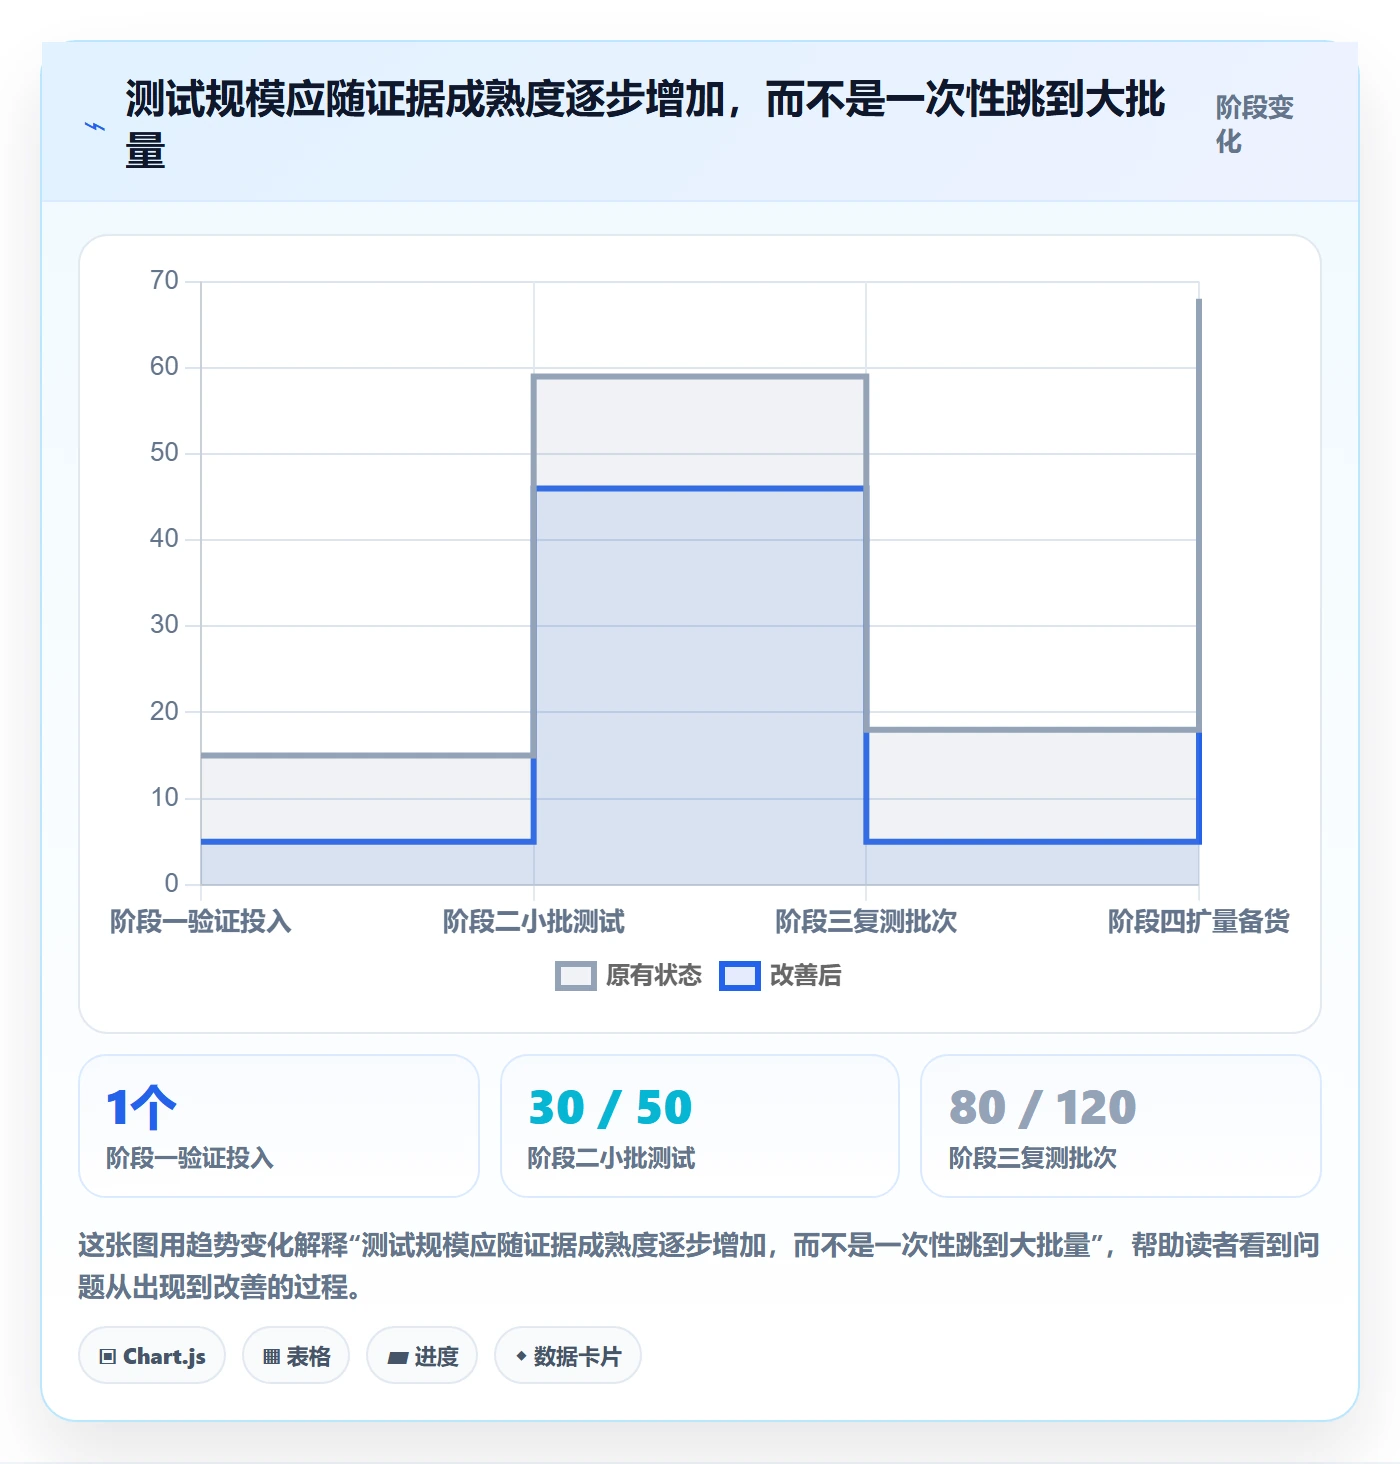Click the 10 y-axis tick label

click(x=164, y=797)
